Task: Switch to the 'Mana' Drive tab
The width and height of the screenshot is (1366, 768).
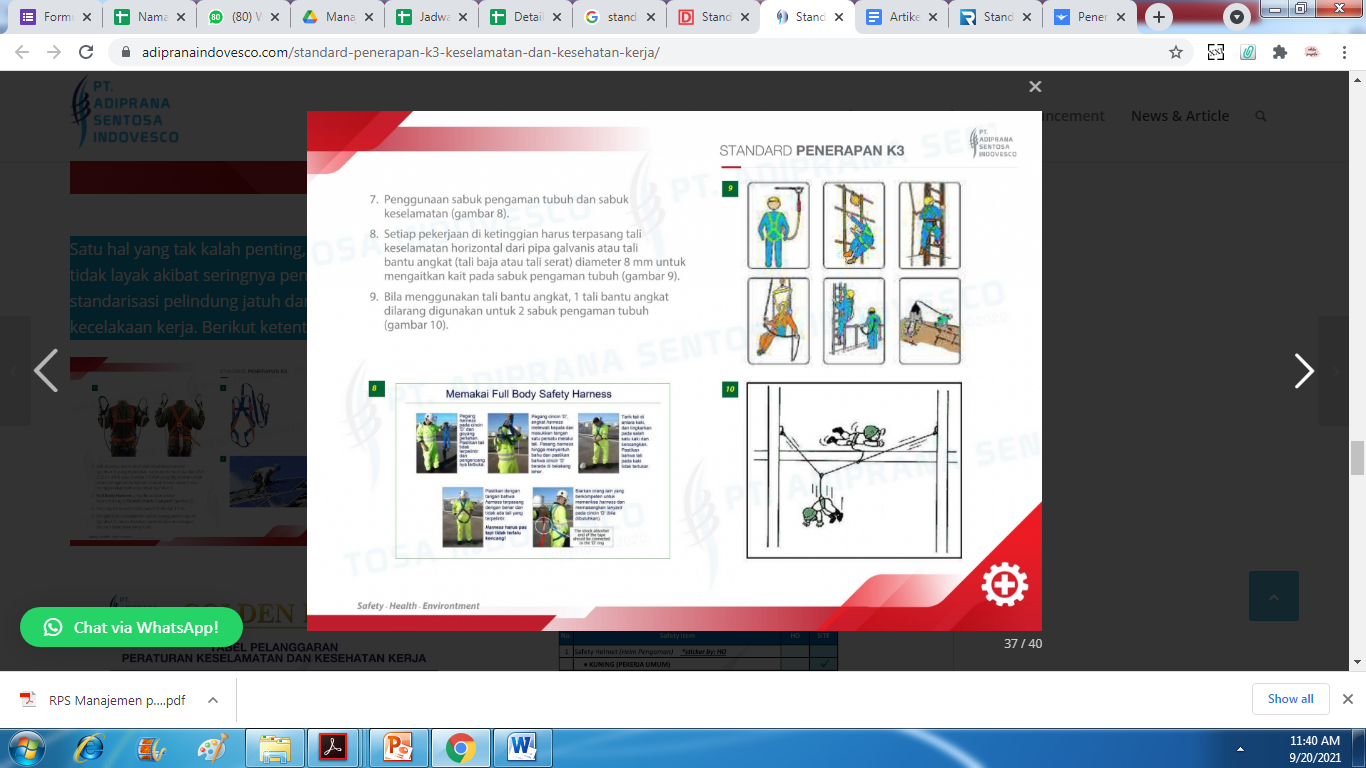Action: (338, 17)
